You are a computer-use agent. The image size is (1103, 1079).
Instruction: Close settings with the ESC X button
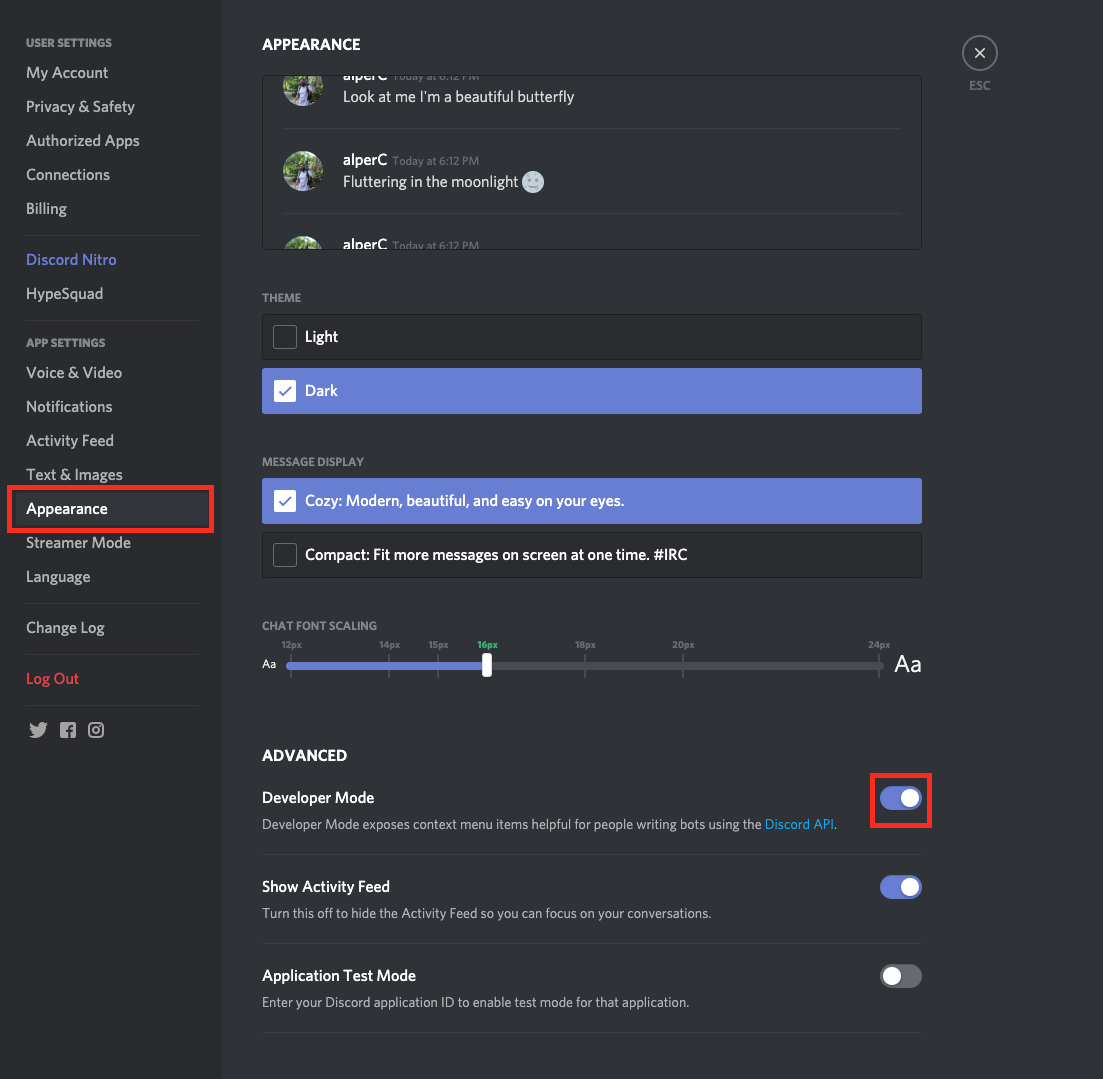[979, 53]
